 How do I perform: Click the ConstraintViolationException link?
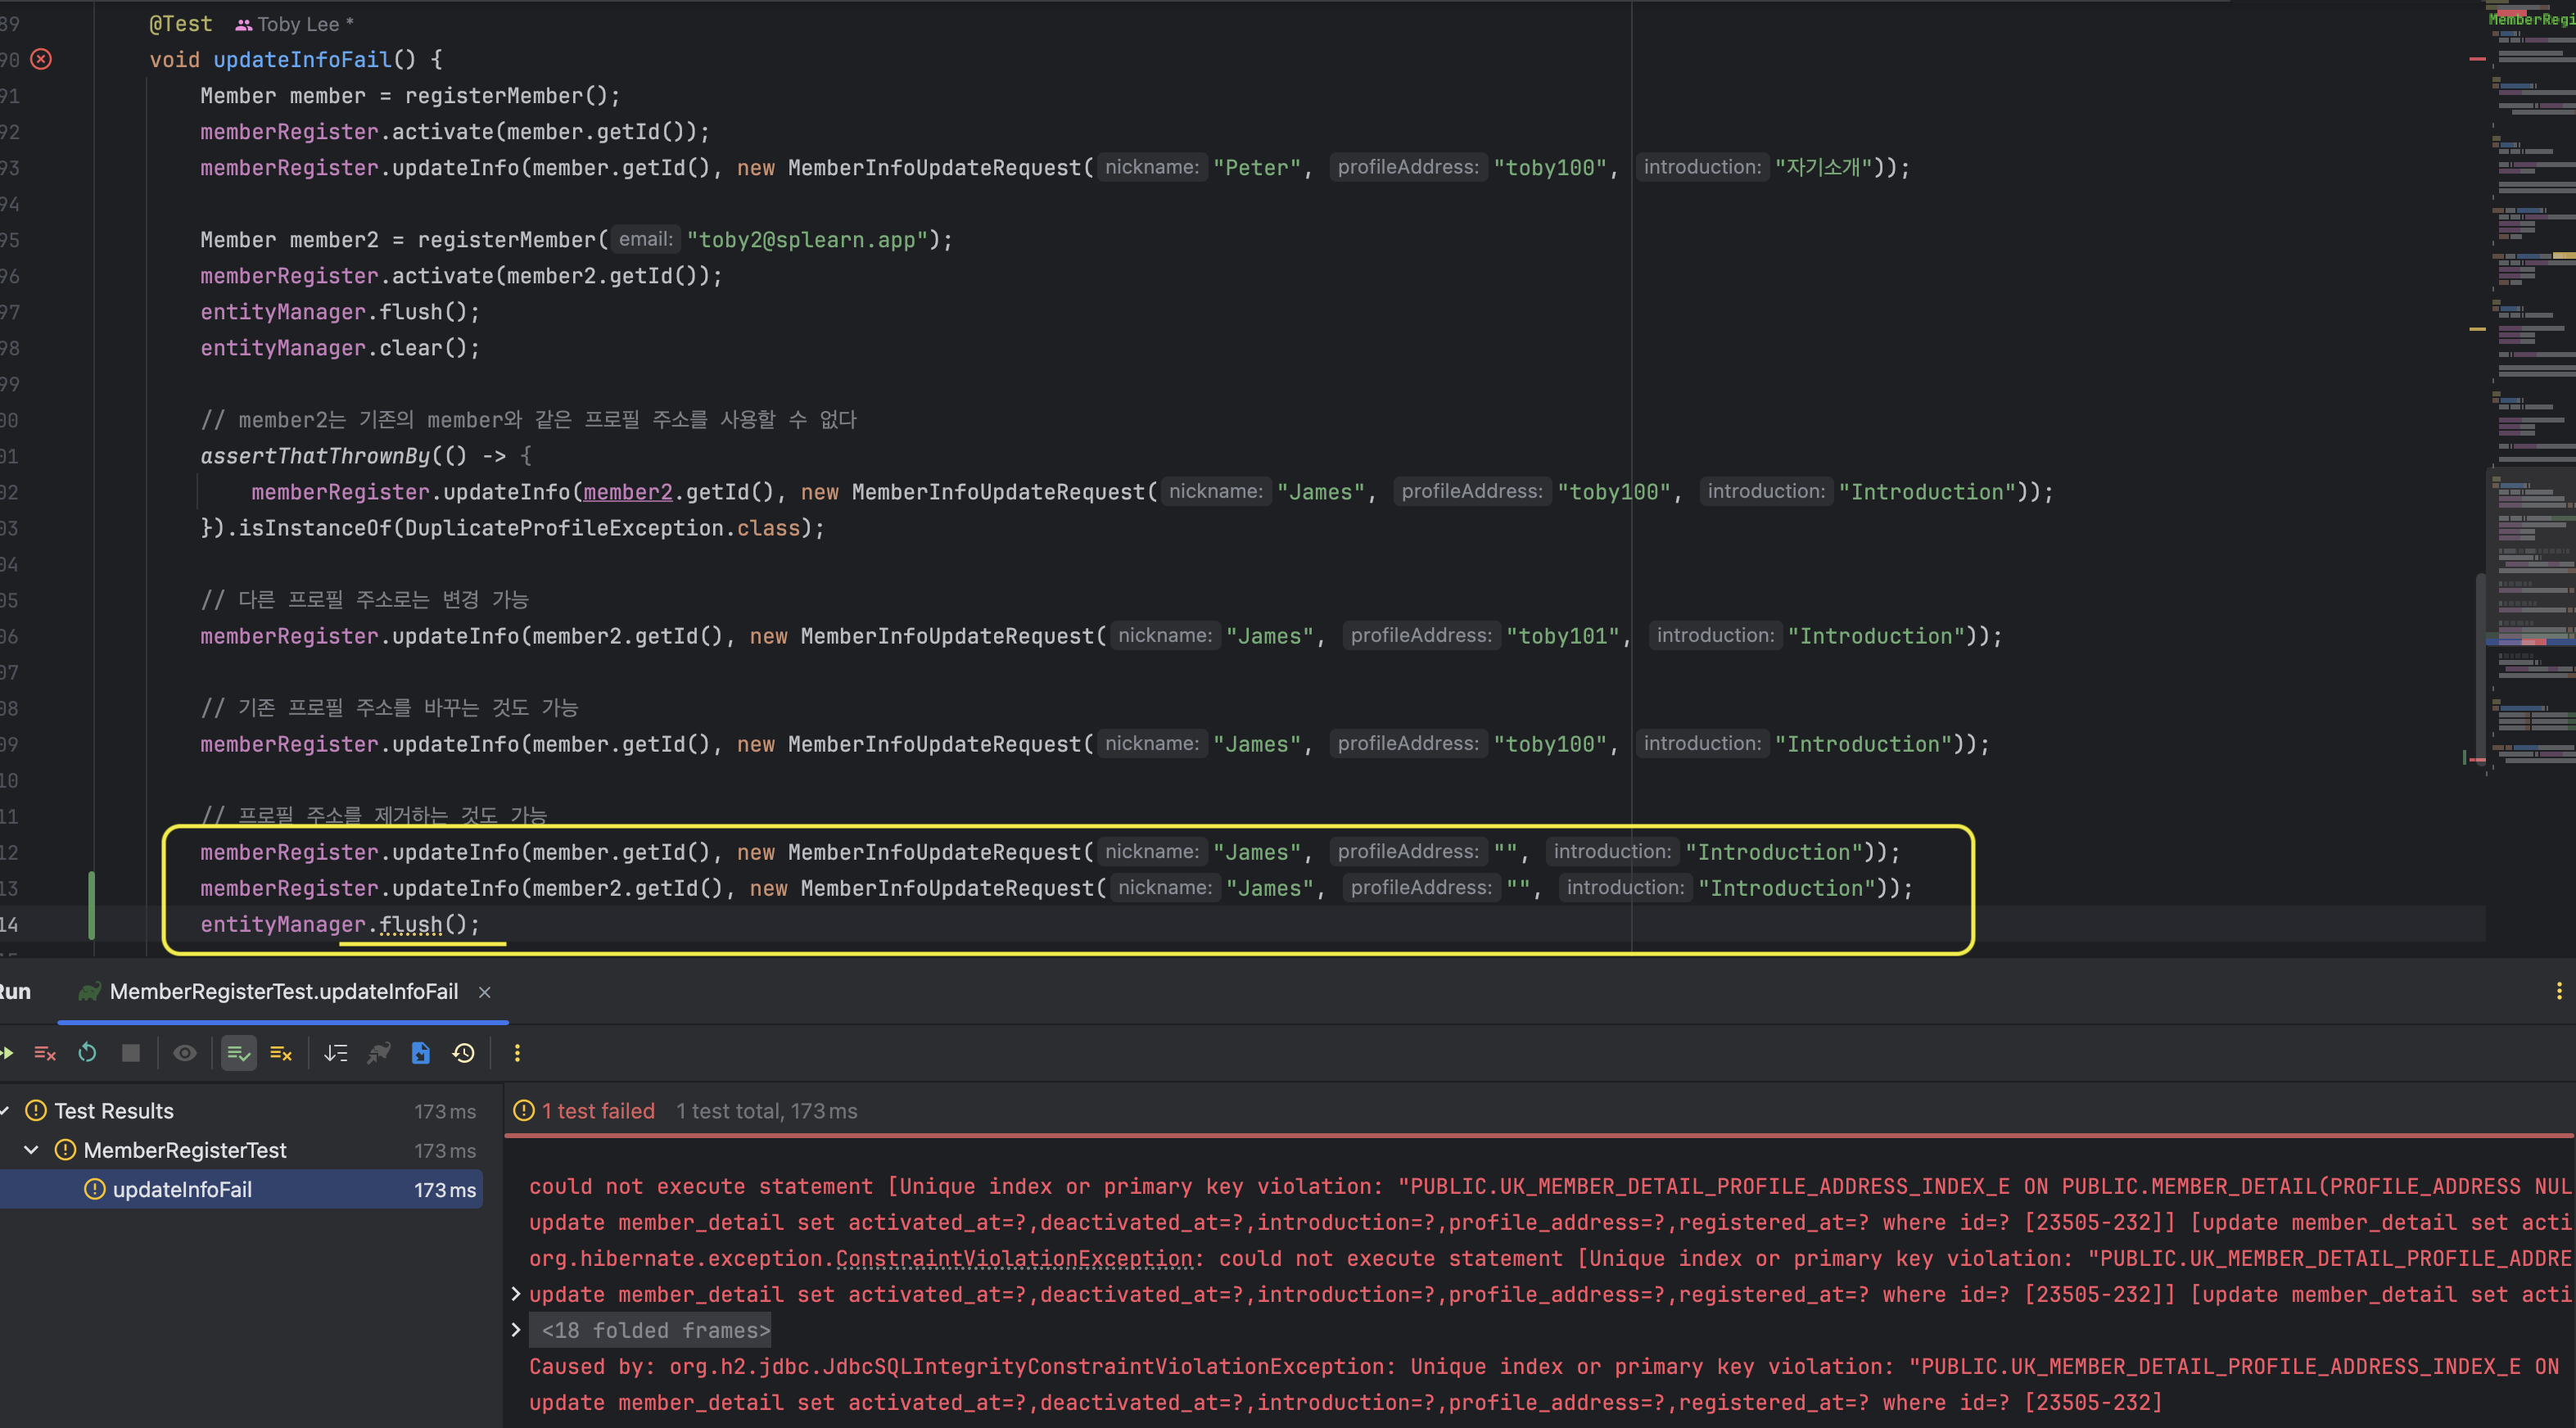pos(1014,1258)
